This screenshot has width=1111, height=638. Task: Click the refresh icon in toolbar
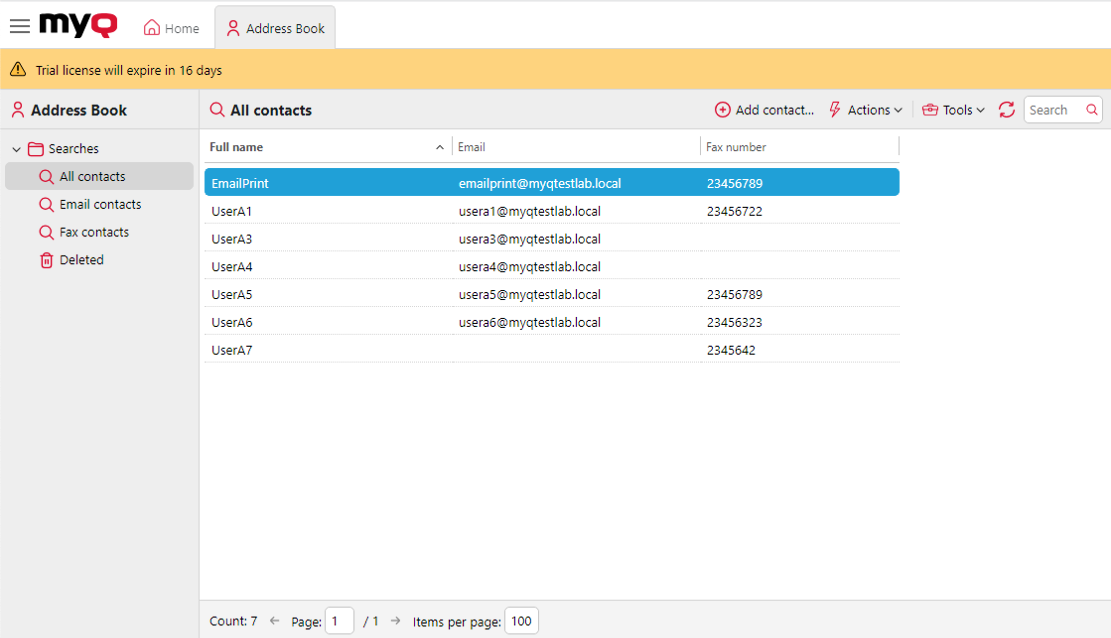pos(1006,110)
